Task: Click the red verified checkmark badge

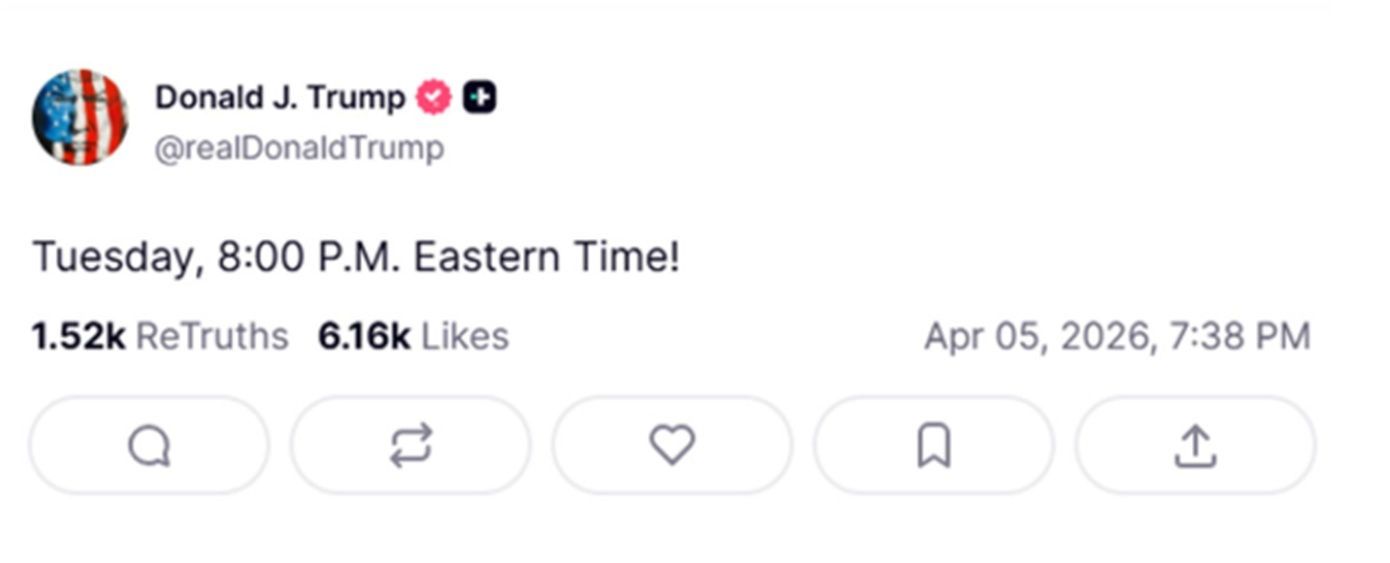Action: [x=434, y=97]
